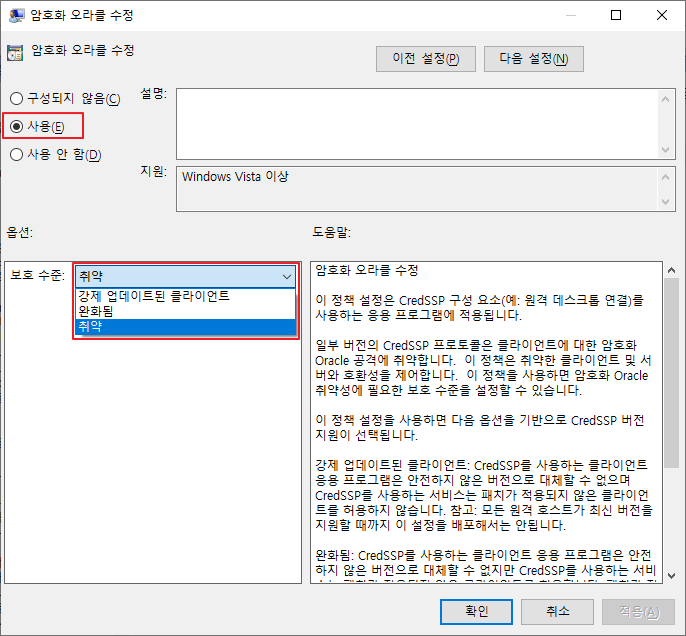Maximize the policy settings window
Viewport: 686px width, 636px height.
[x=616, y=15]
